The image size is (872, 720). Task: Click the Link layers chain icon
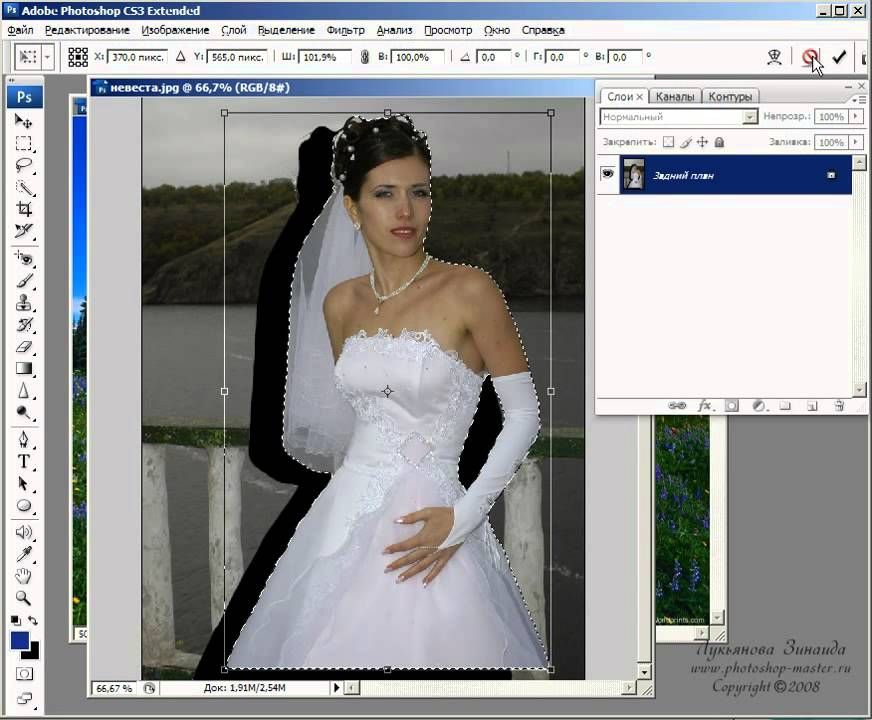tap(677, 406)
